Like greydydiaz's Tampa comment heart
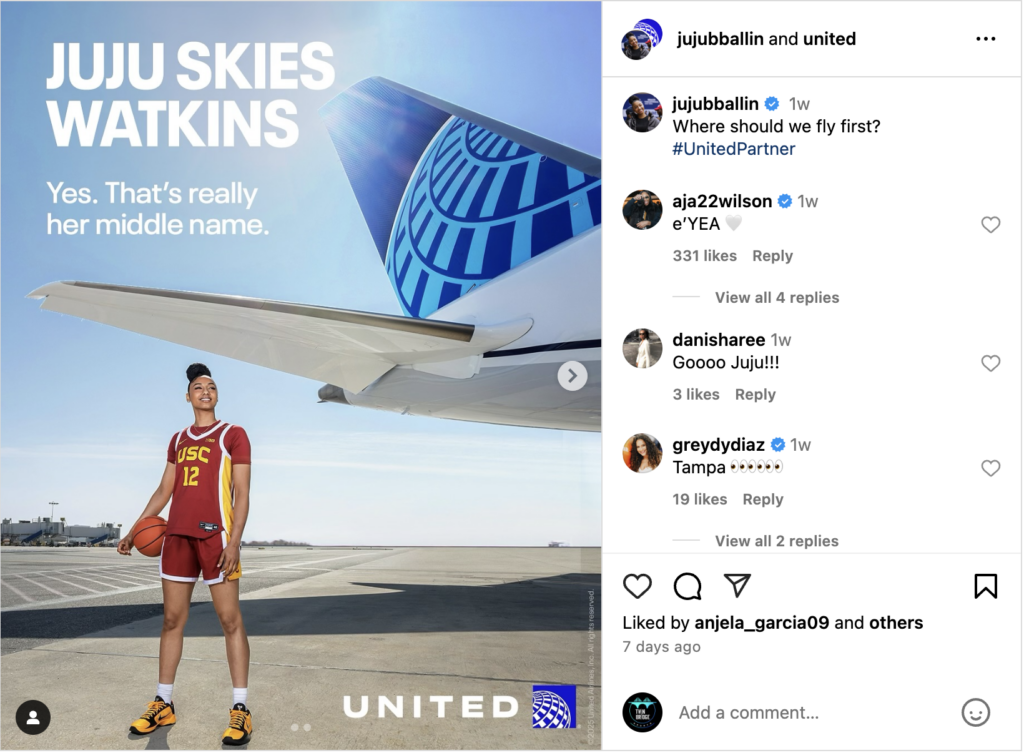Screen dimensions: 1024x753 [x=991, y=468]
